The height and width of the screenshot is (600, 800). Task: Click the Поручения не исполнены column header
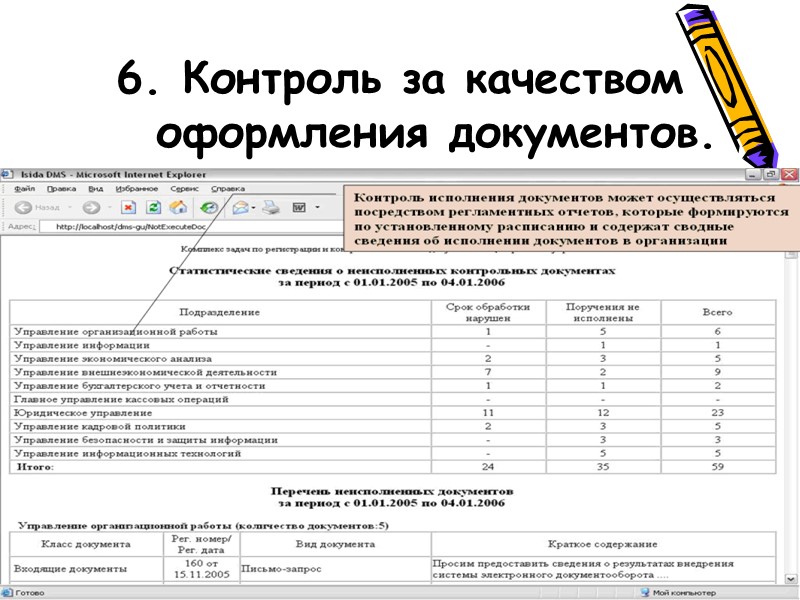(603, 312)
